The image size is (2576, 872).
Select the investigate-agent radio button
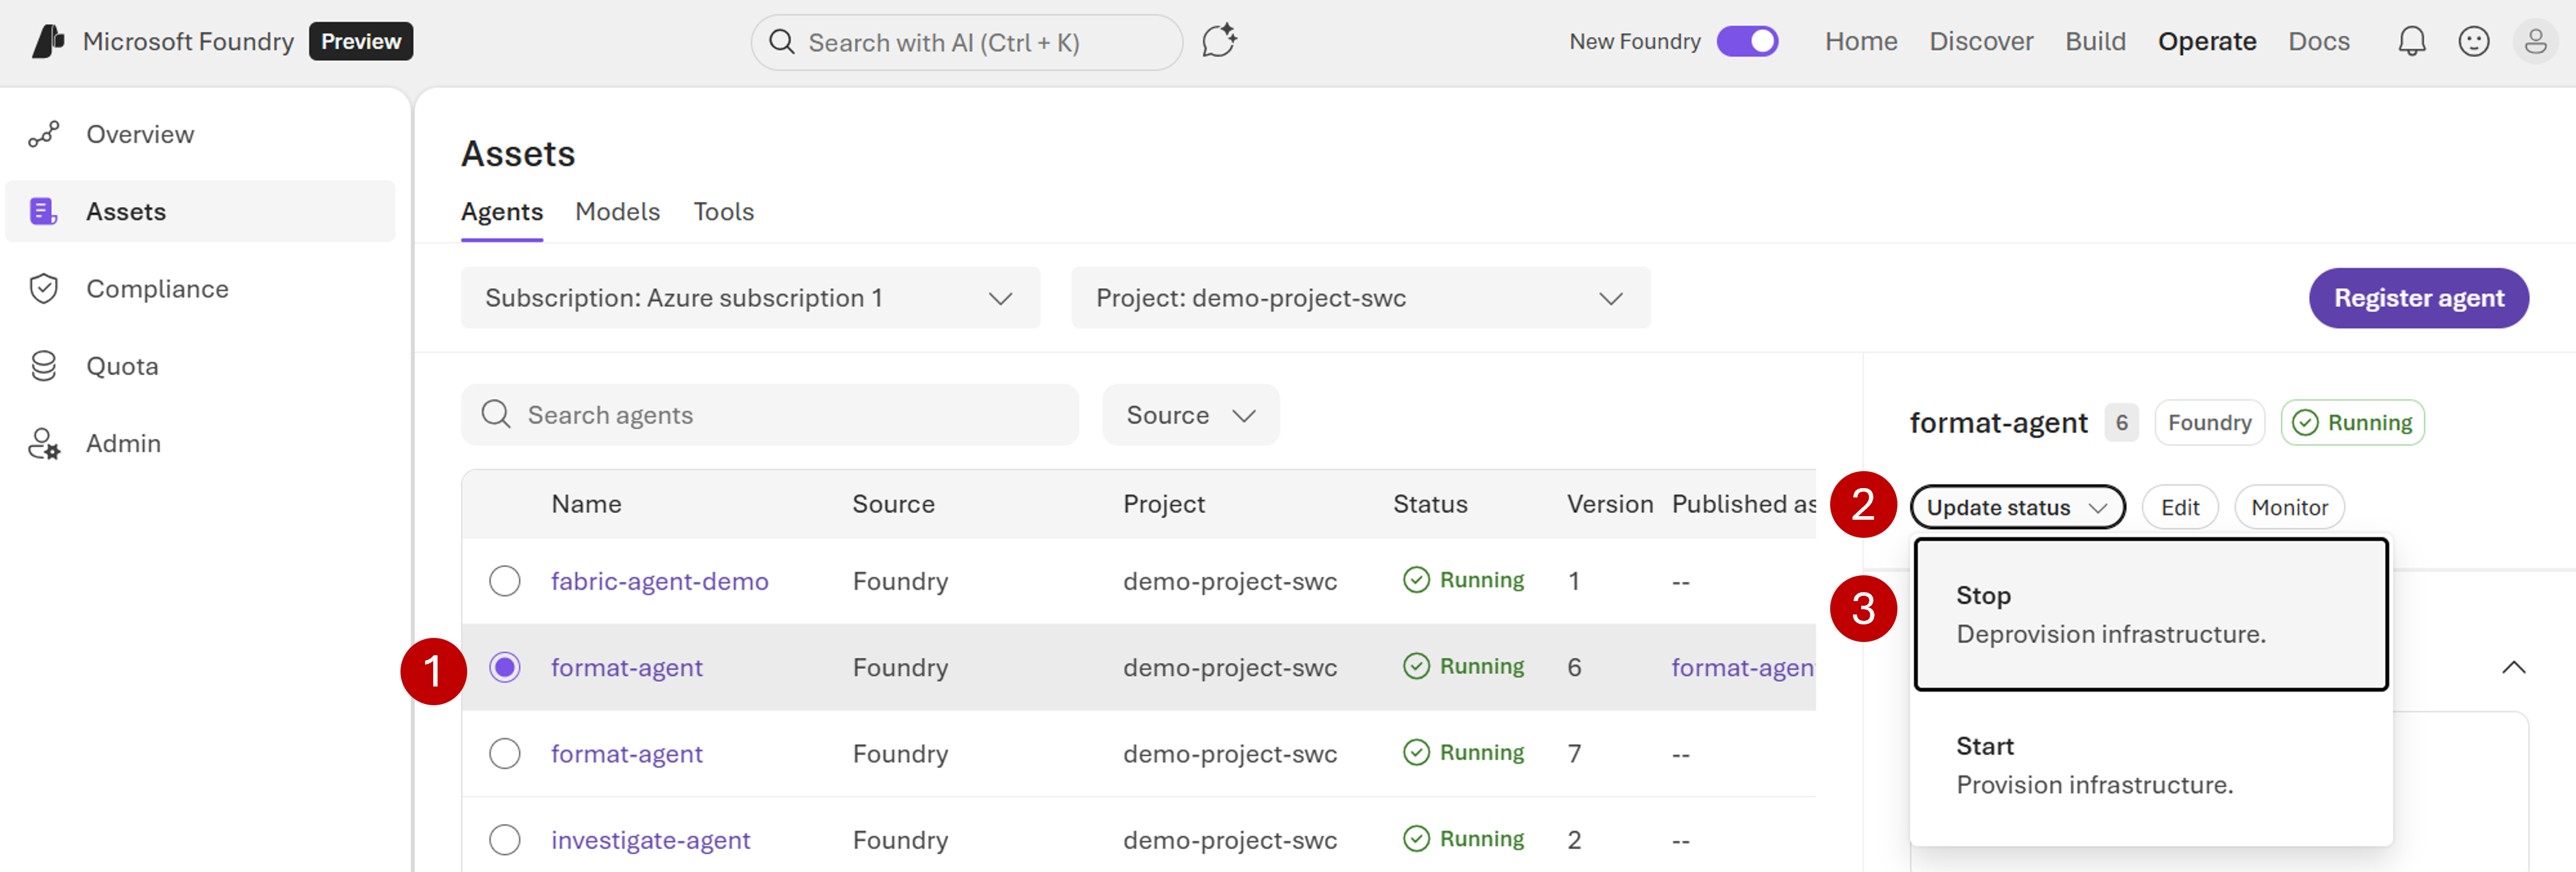click(505, 840)
